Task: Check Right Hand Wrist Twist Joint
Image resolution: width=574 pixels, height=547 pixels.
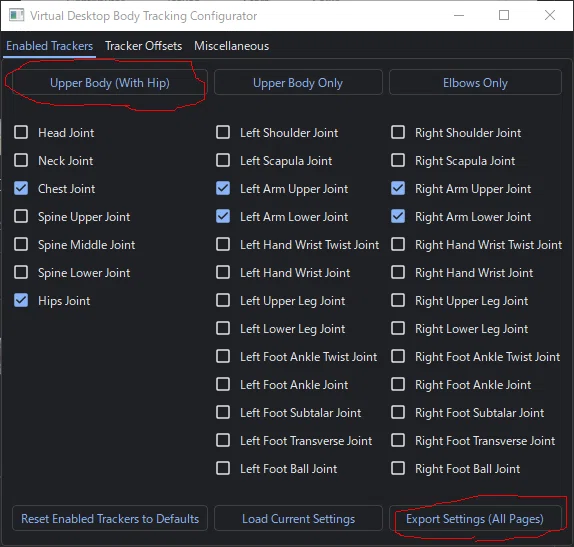Action: pos(398,244)
